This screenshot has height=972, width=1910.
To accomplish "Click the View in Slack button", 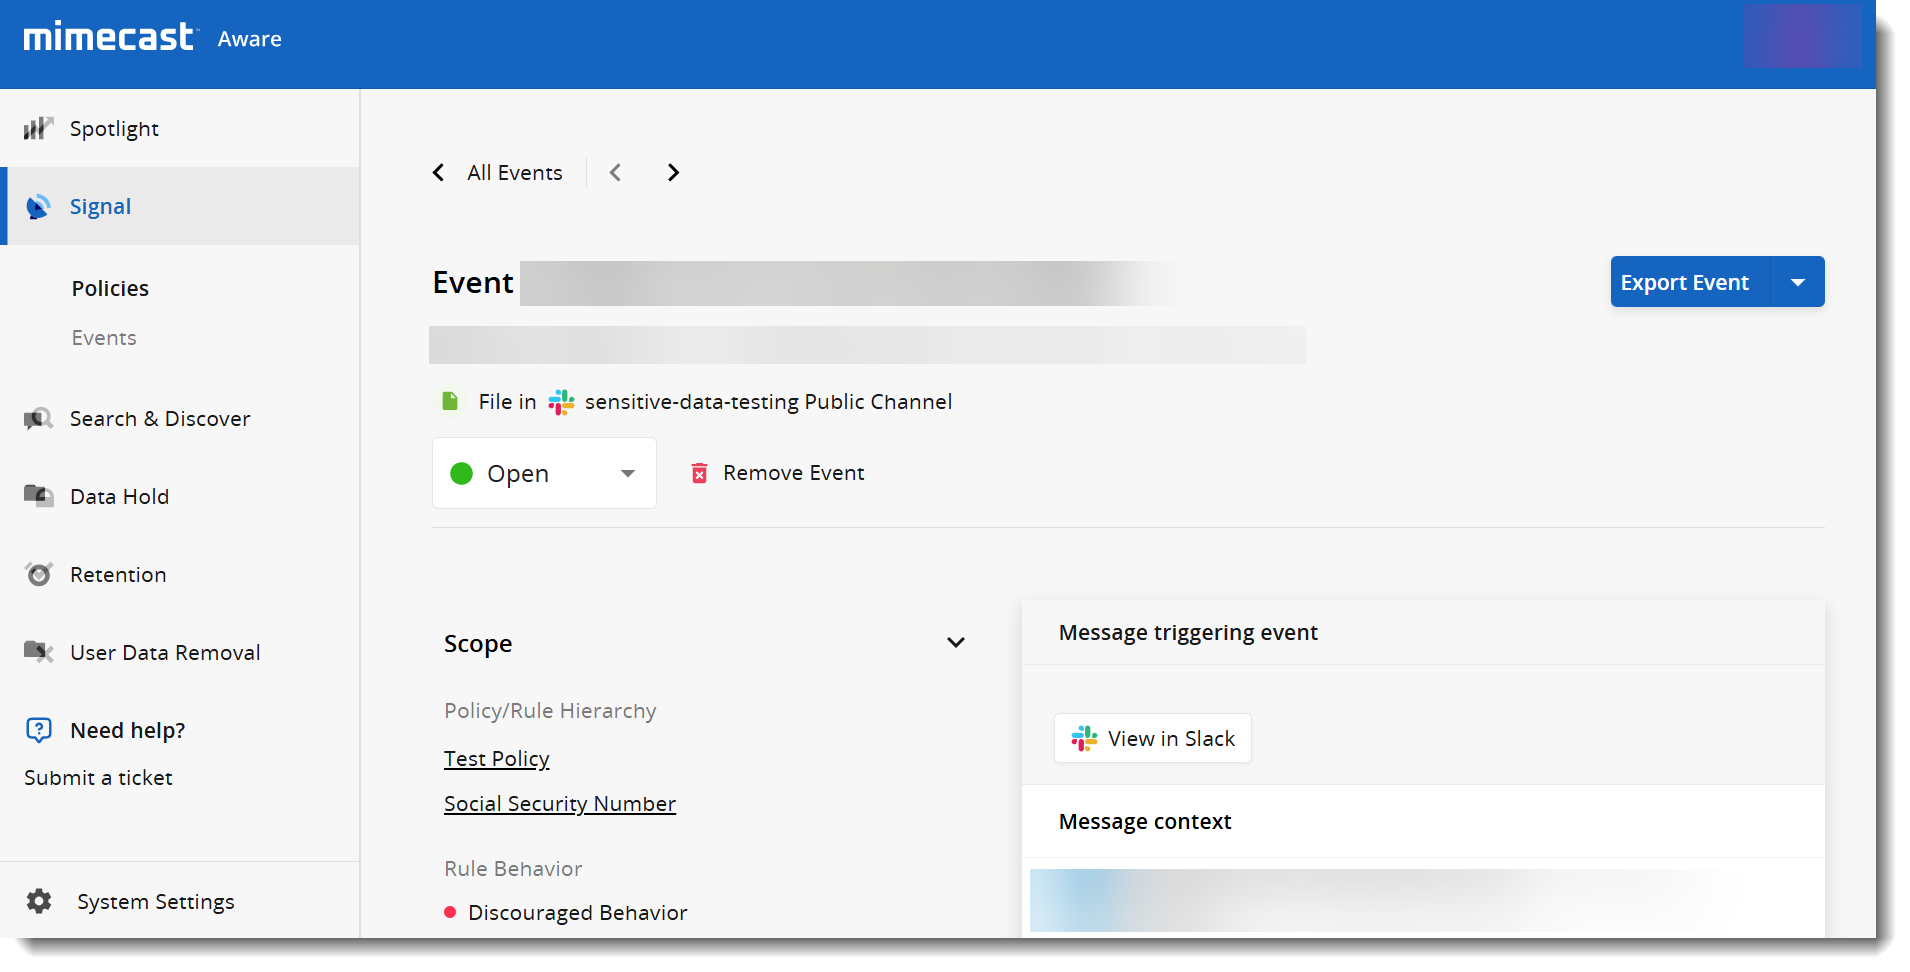I will pyautogui.click(x=1152, y=739).
